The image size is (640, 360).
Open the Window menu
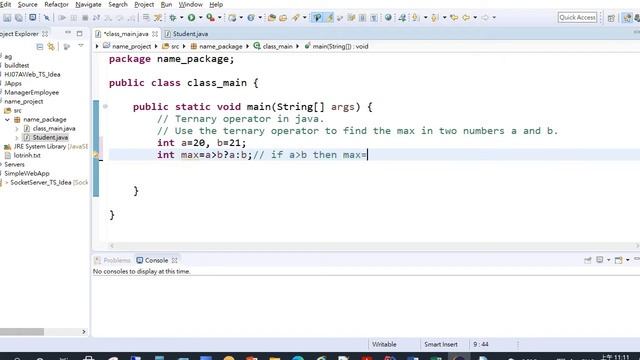coord(190,4)
